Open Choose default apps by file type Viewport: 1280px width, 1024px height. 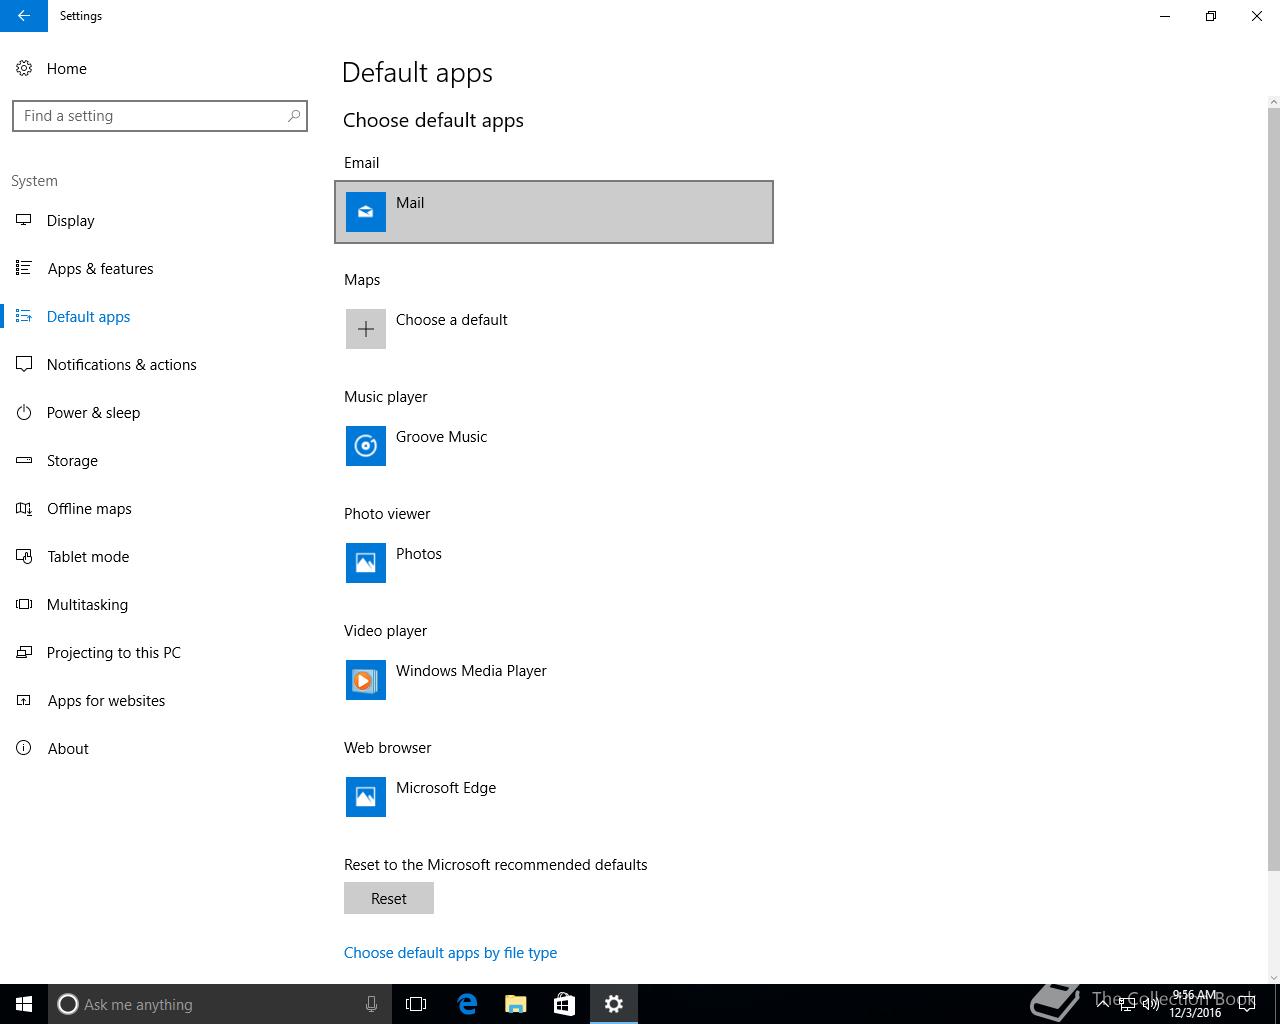[450, 953]
